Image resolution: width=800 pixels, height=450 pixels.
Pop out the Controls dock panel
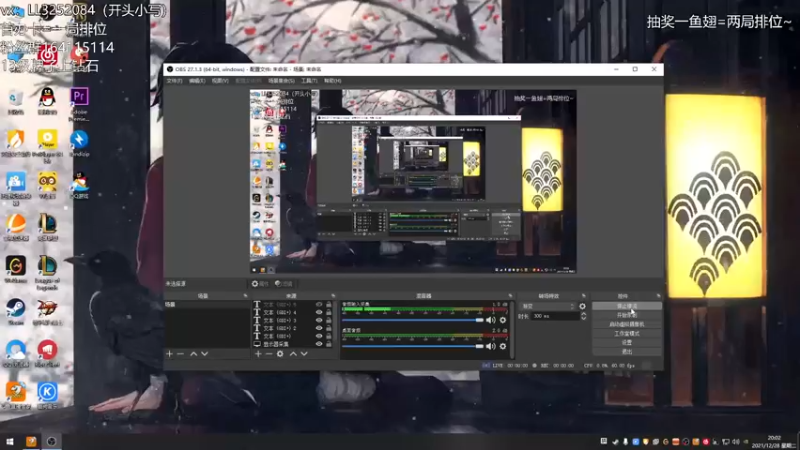658,296
